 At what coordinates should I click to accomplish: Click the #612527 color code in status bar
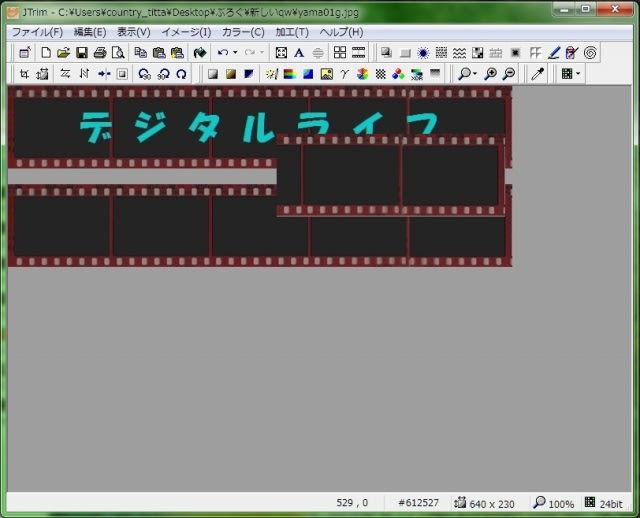tap(418, 503)
